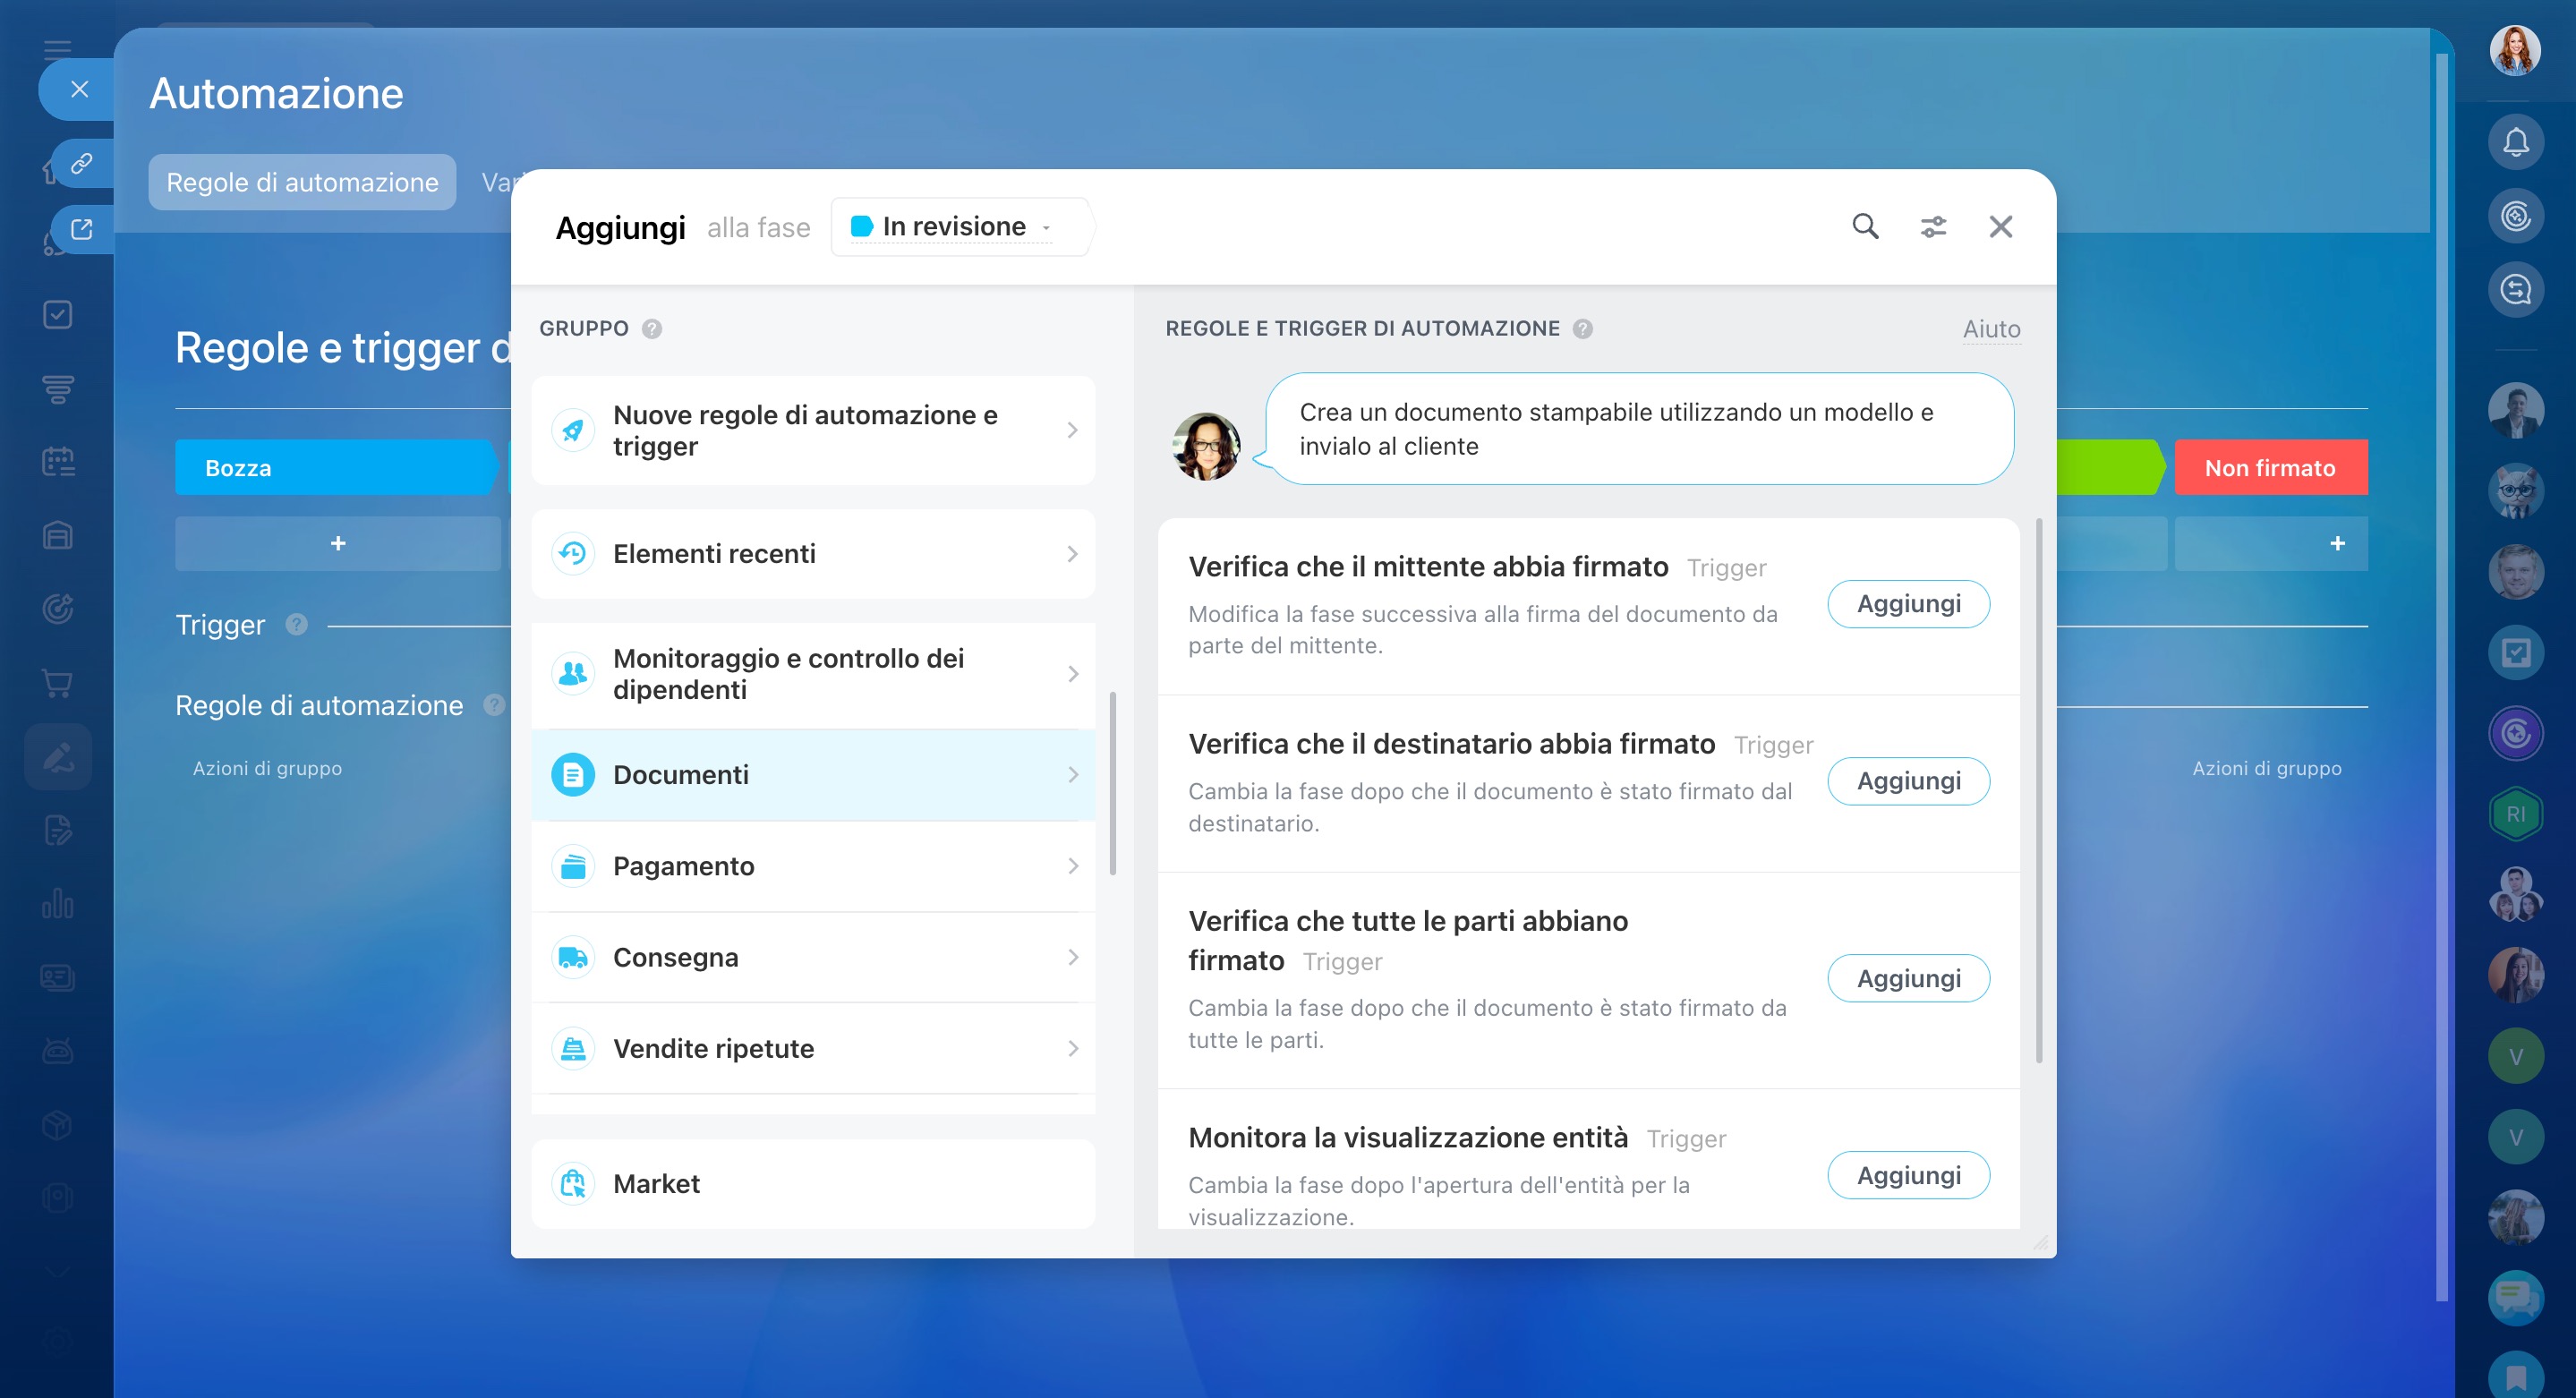2576x1398 pixels.
Task: Open the notifications bell in the right sidebar
Action: click(2515, 143)
